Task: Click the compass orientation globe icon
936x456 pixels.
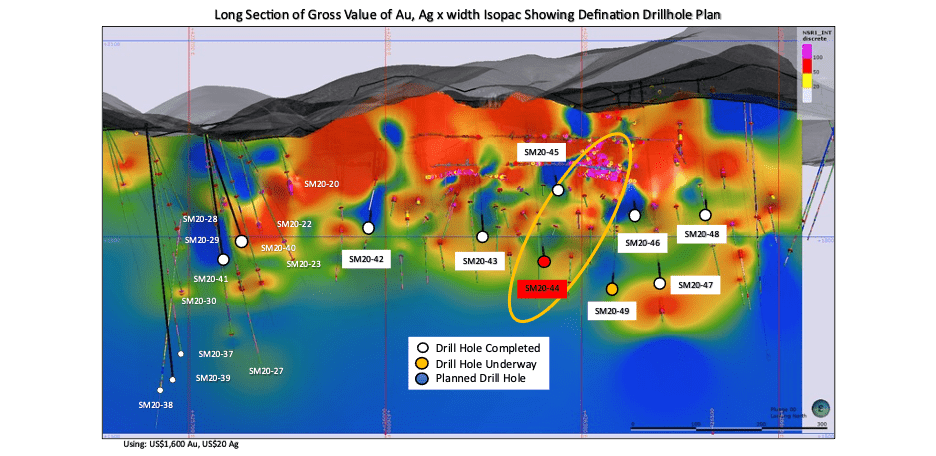Action: pos(820,408)
